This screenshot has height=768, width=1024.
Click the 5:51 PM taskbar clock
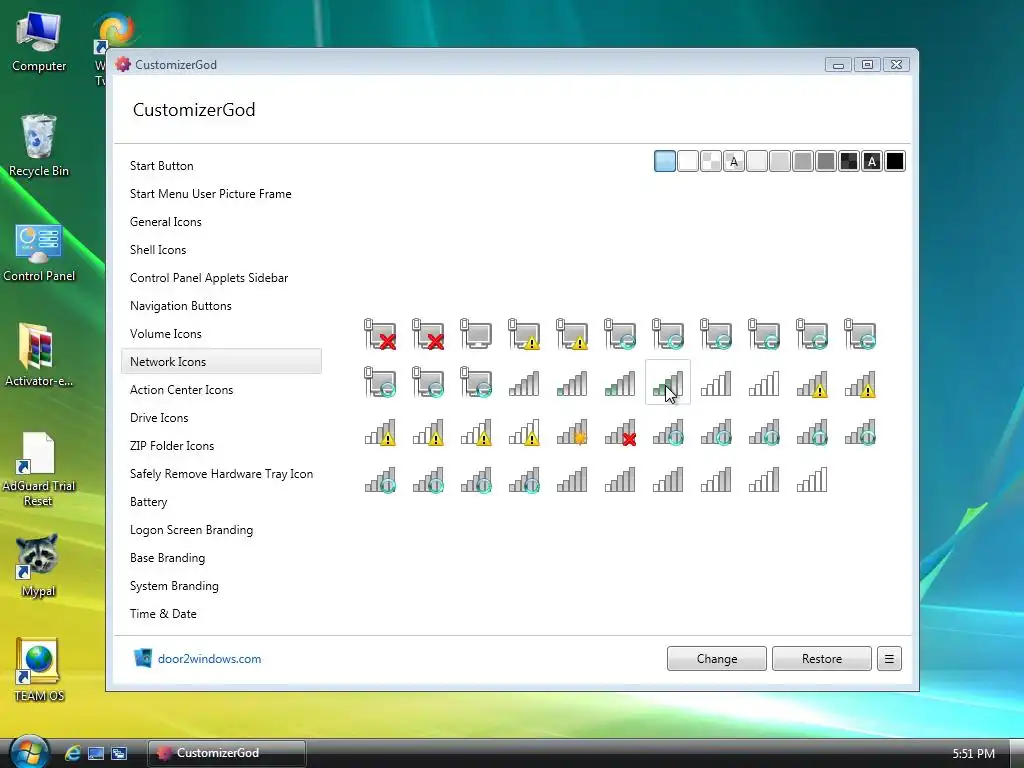click(973, 754)
